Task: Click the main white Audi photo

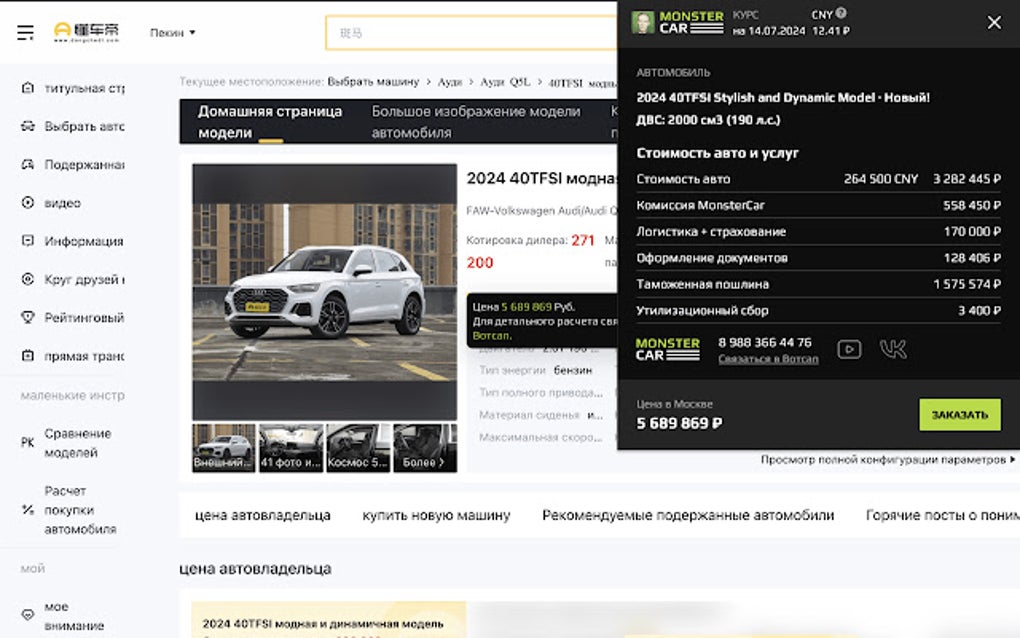Action: (325, 292)
